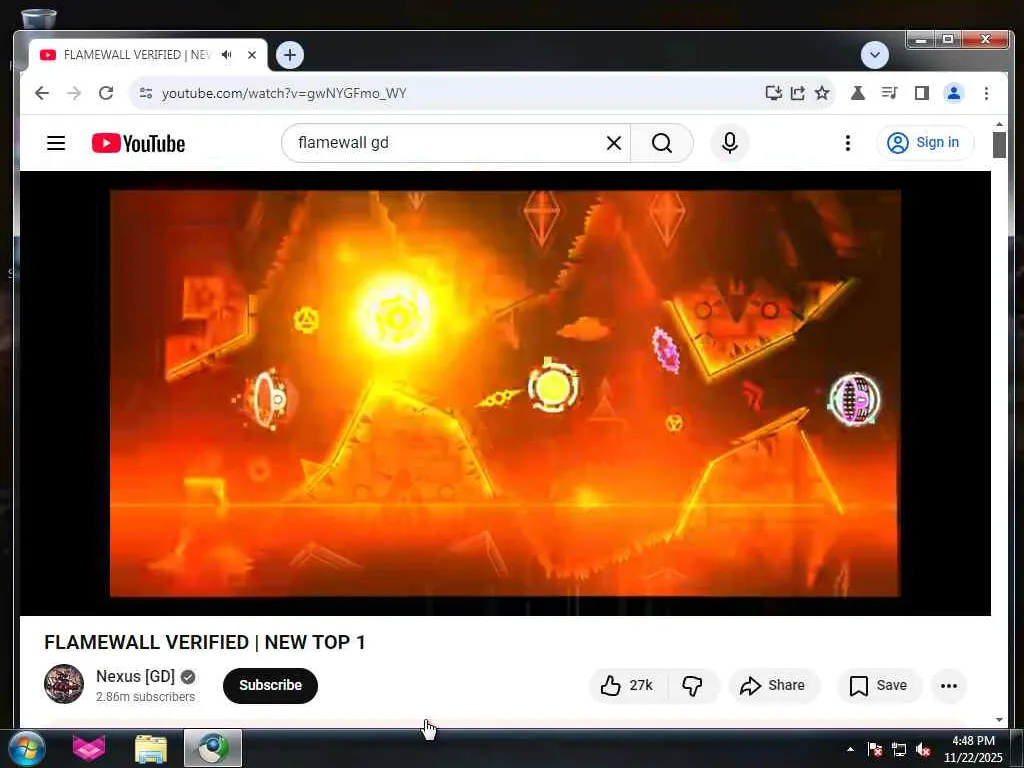Open the Chrome labs flask icon
Image resolution: width=1024 pixels, height=768 pixels.
(857, 93)
